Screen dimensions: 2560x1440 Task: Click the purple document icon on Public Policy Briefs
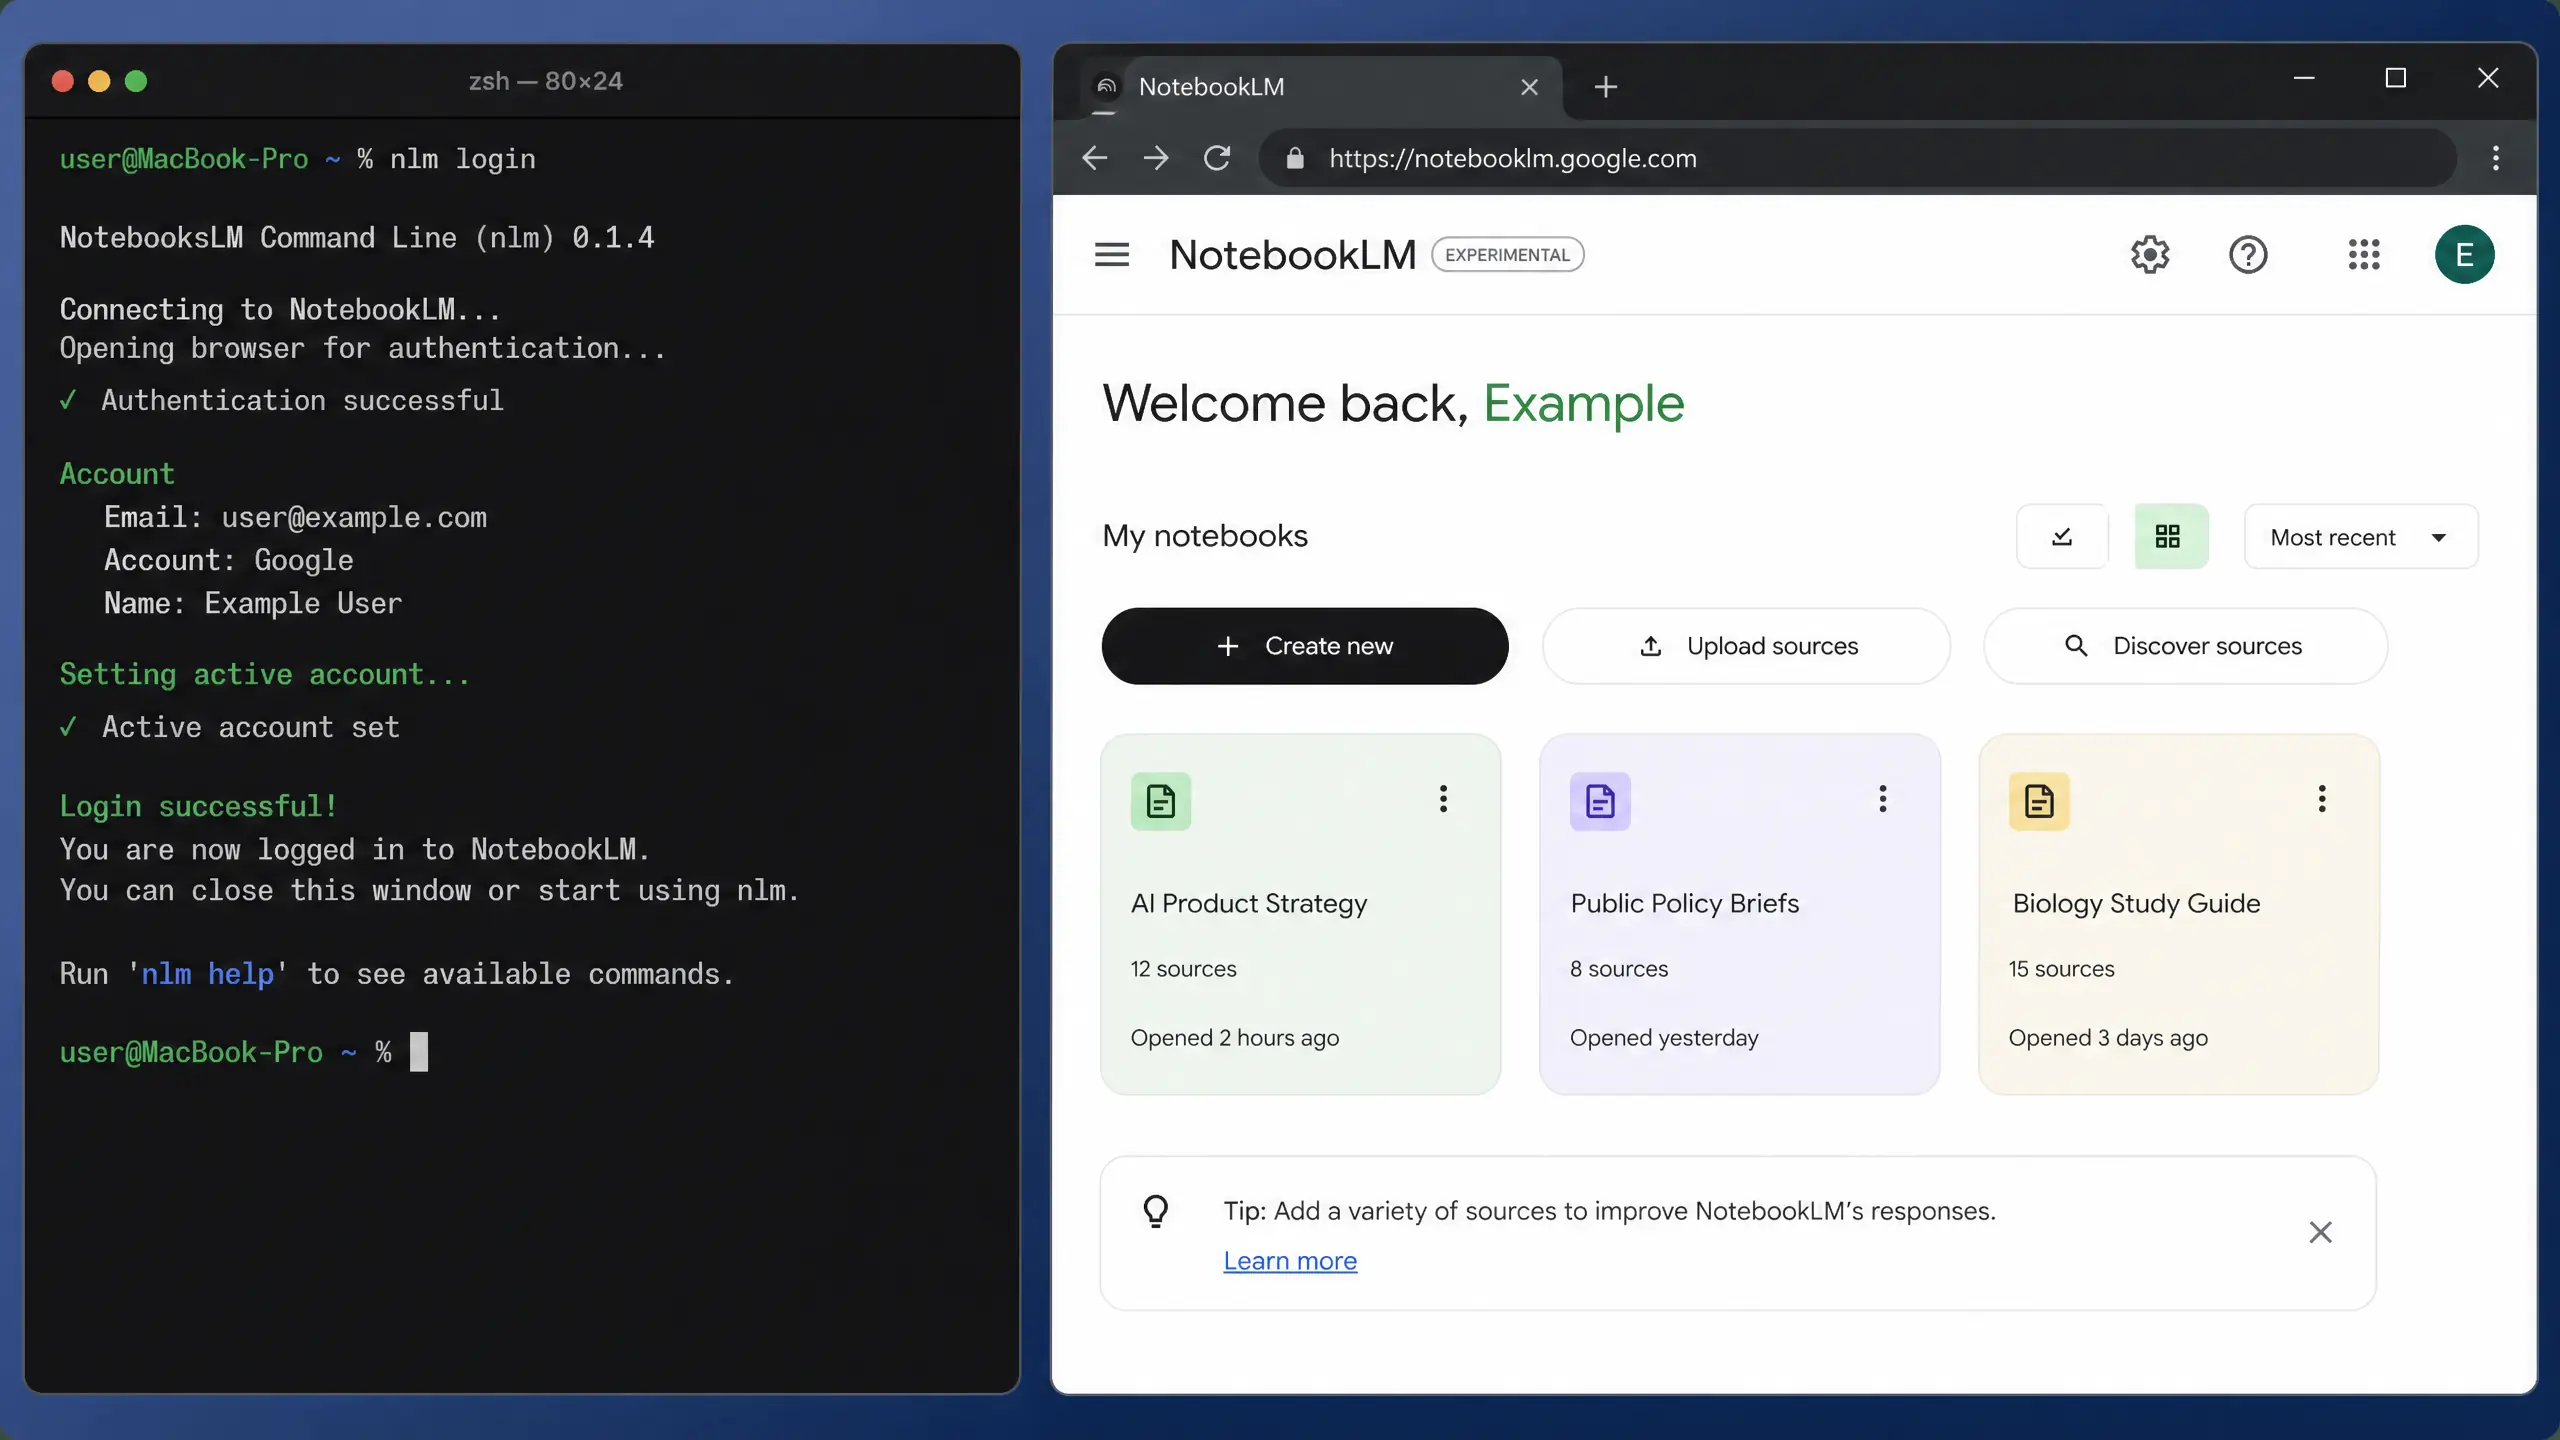coord(1600,801)
